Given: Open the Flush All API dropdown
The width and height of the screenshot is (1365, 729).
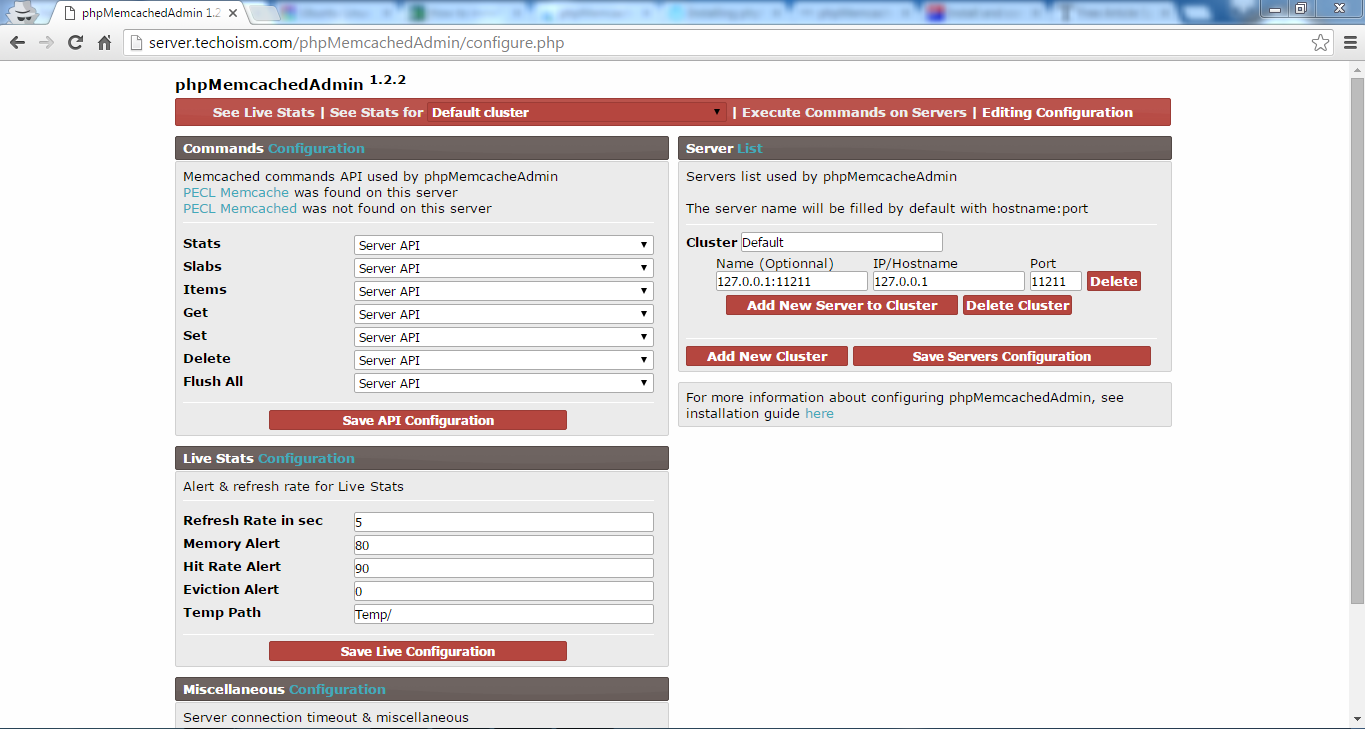Looking at the screenshot, I should click(x=504, y=383).
